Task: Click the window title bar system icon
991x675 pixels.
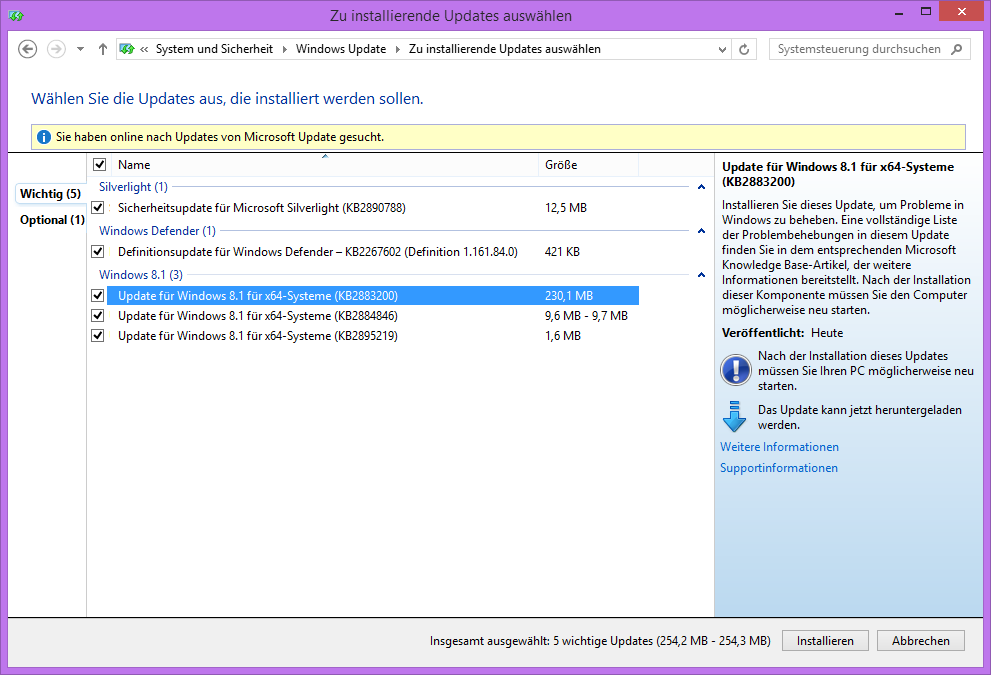Action: tap(16, 15)
